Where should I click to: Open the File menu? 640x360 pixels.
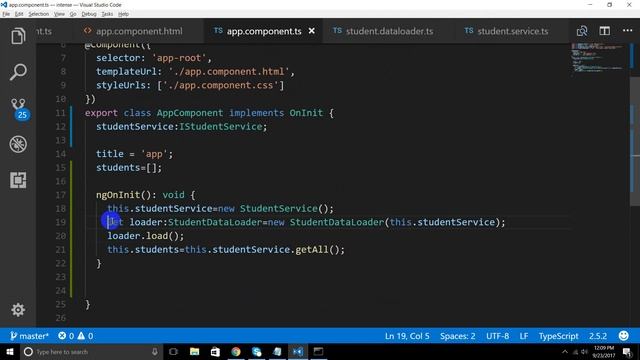pyautogui.click(x=6, y=14)
